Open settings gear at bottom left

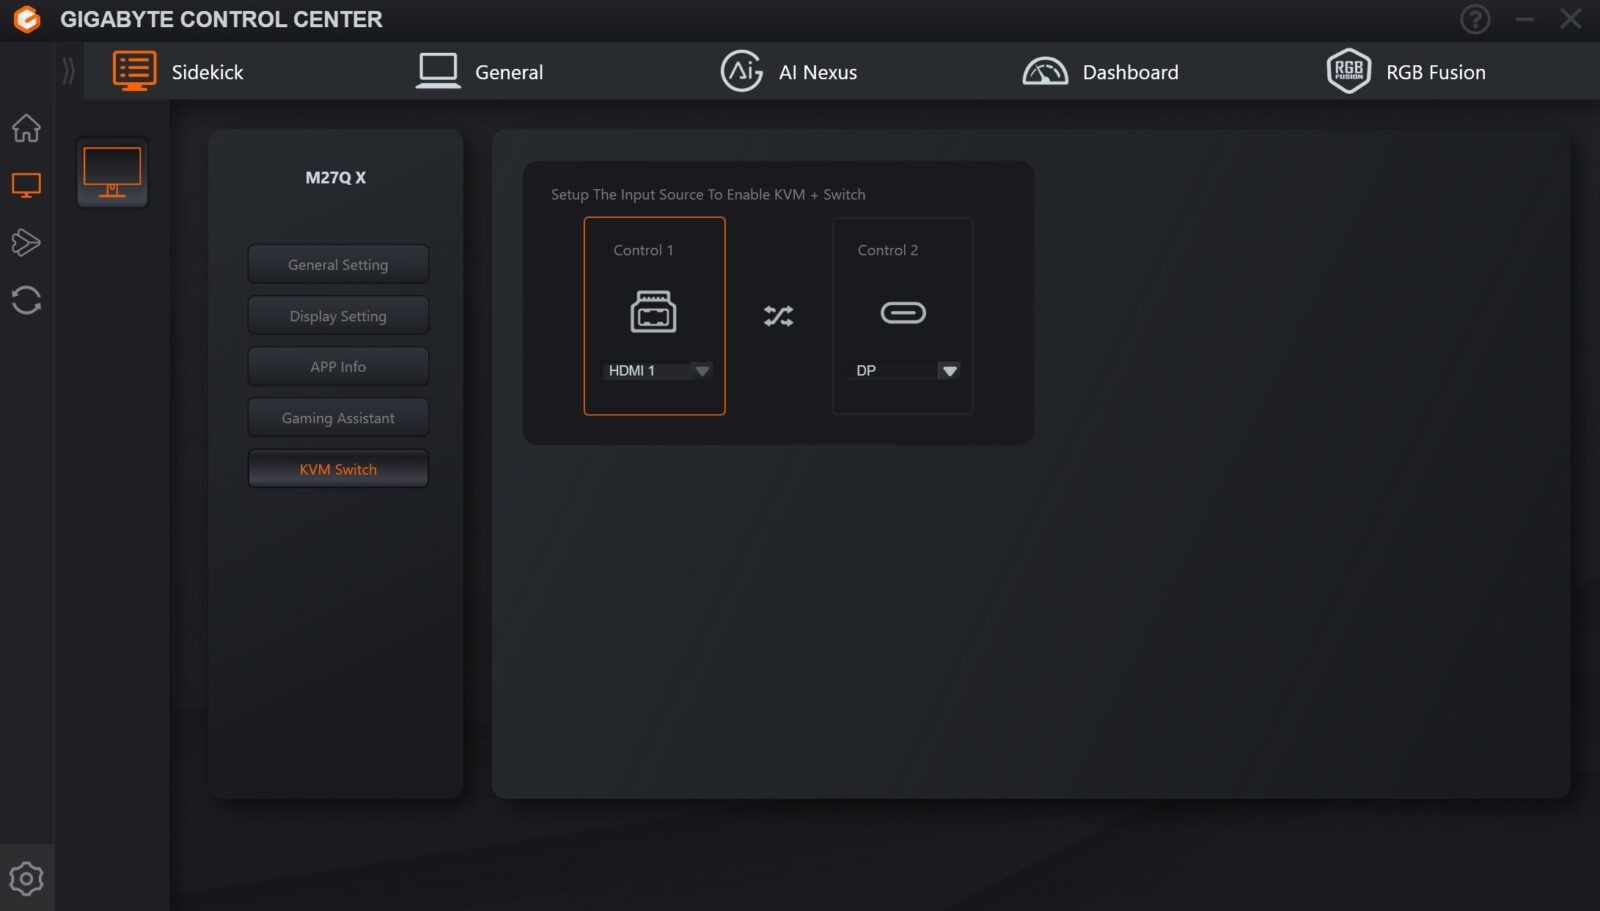coord(26,878)
